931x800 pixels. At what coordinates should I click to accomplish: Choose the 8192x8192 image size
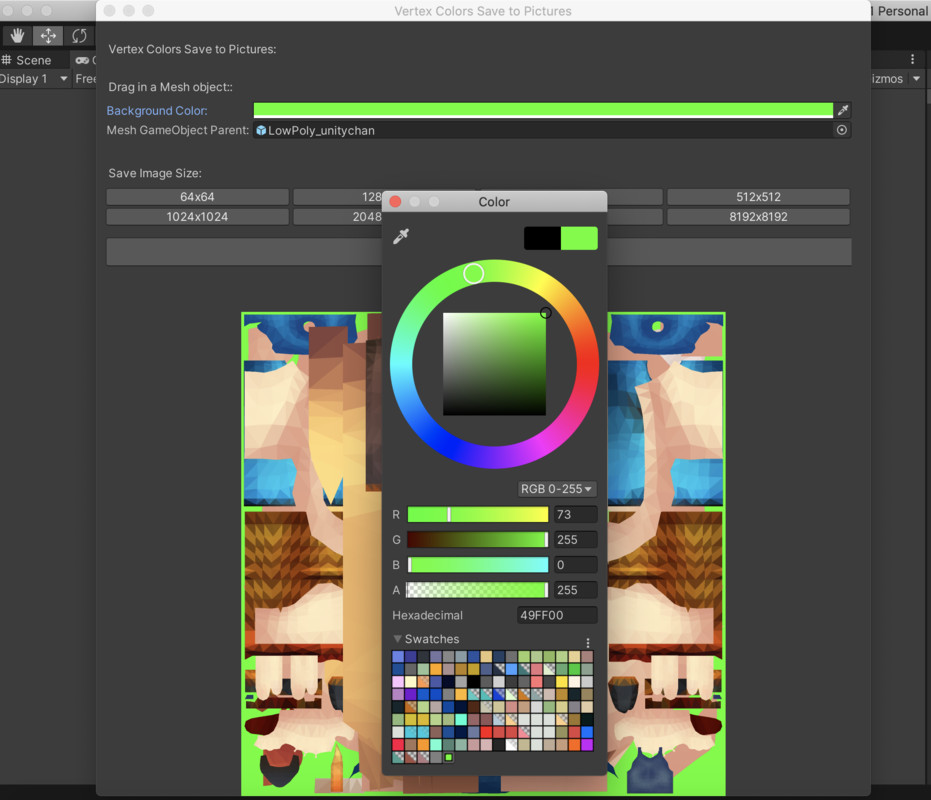tap(758, 216)
